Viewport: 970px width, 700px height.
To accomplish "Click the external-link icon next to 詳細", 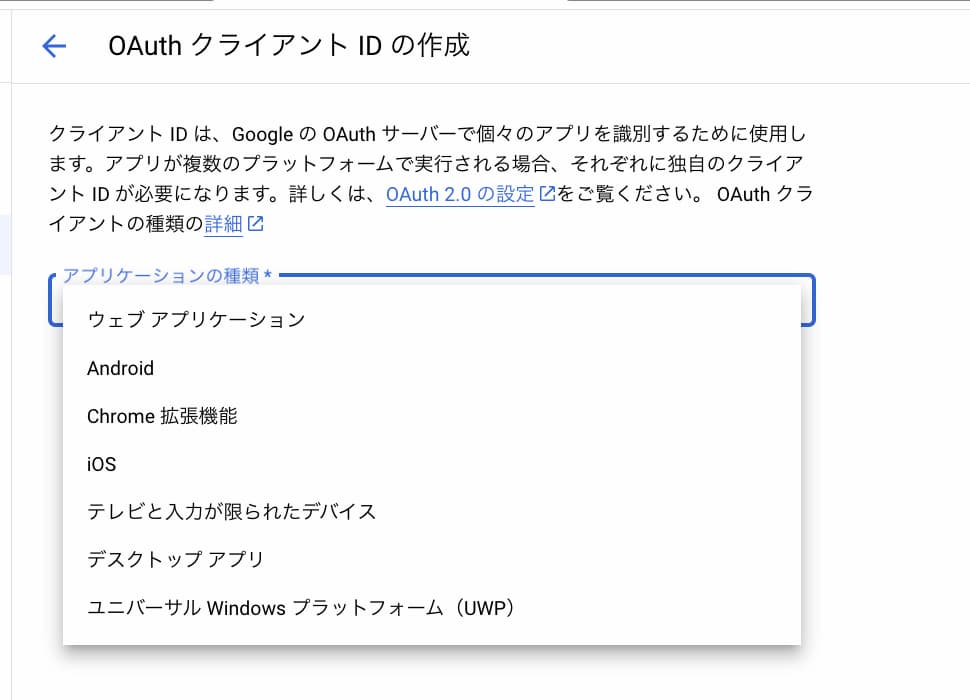I will (256, 224).
